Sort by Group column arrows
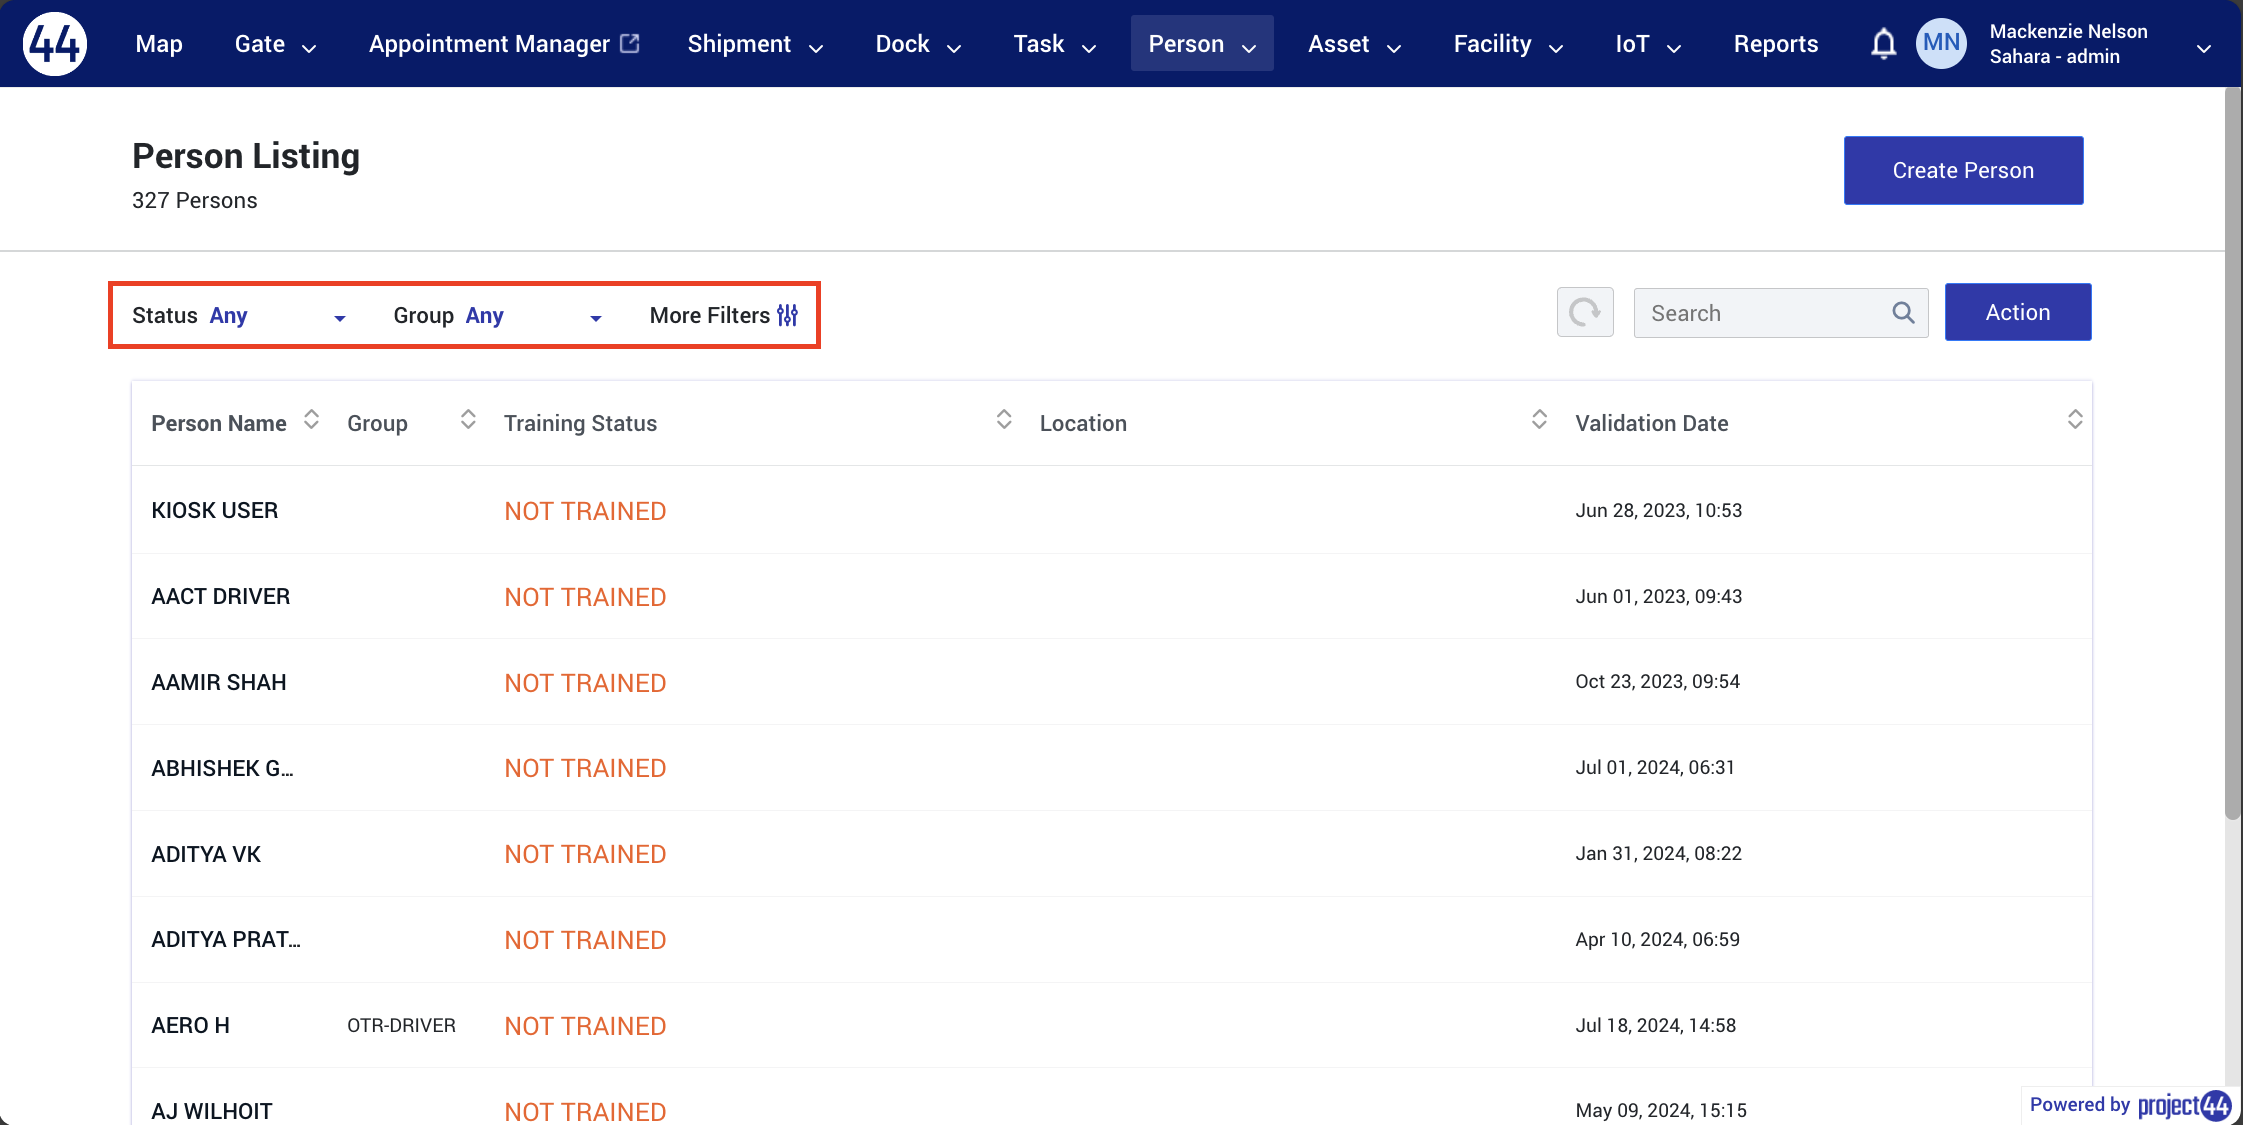The width and height of the screenshot is (2243, 1125). pyautogui.click(x=468, y=420)
